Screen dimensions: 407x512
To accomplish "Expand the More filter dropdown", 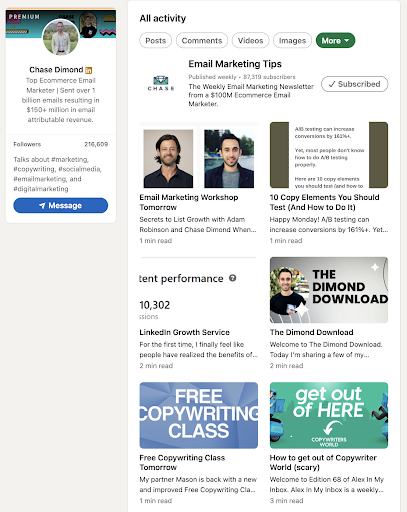I will (x=335, y=40).
